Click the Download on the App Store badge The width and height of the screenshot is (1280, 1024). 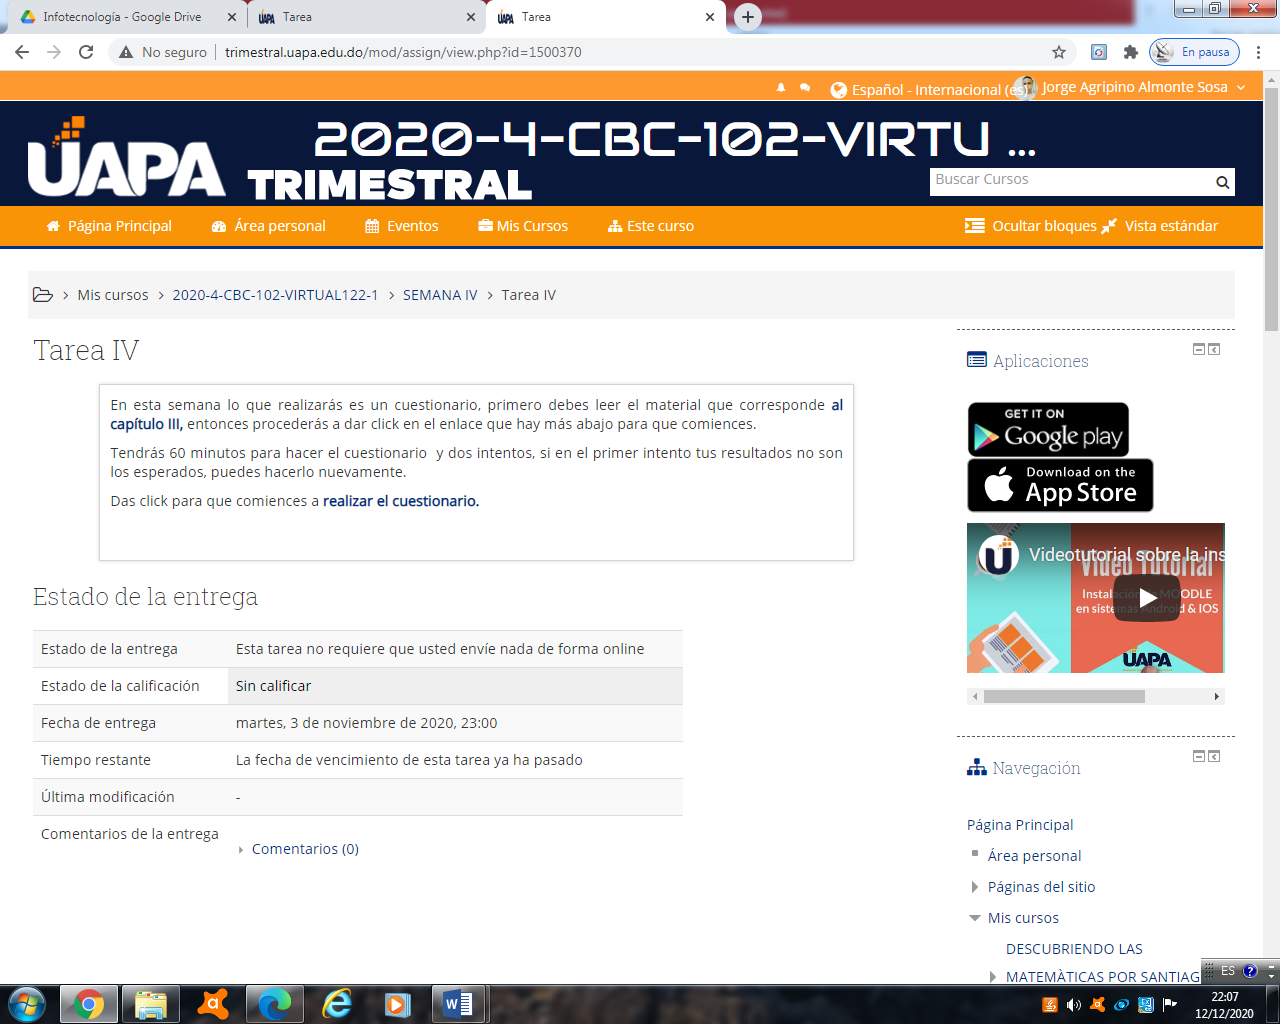pyautogui.click(x=1060, y=485)
